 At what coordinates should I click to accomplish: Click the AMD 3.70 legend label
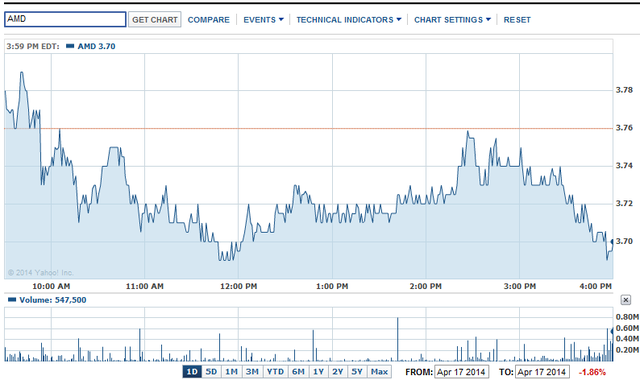click(x=97, y=46)
